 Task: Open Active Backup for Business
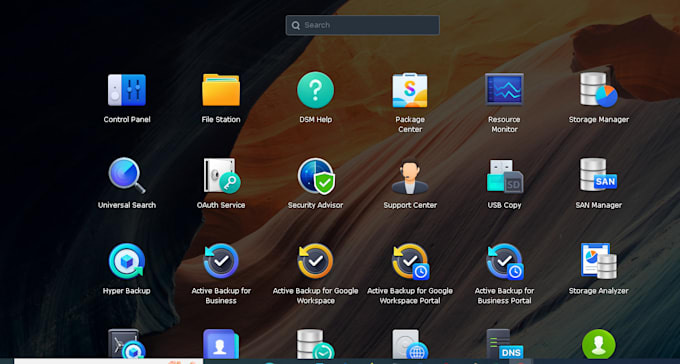tap(221, 261)
